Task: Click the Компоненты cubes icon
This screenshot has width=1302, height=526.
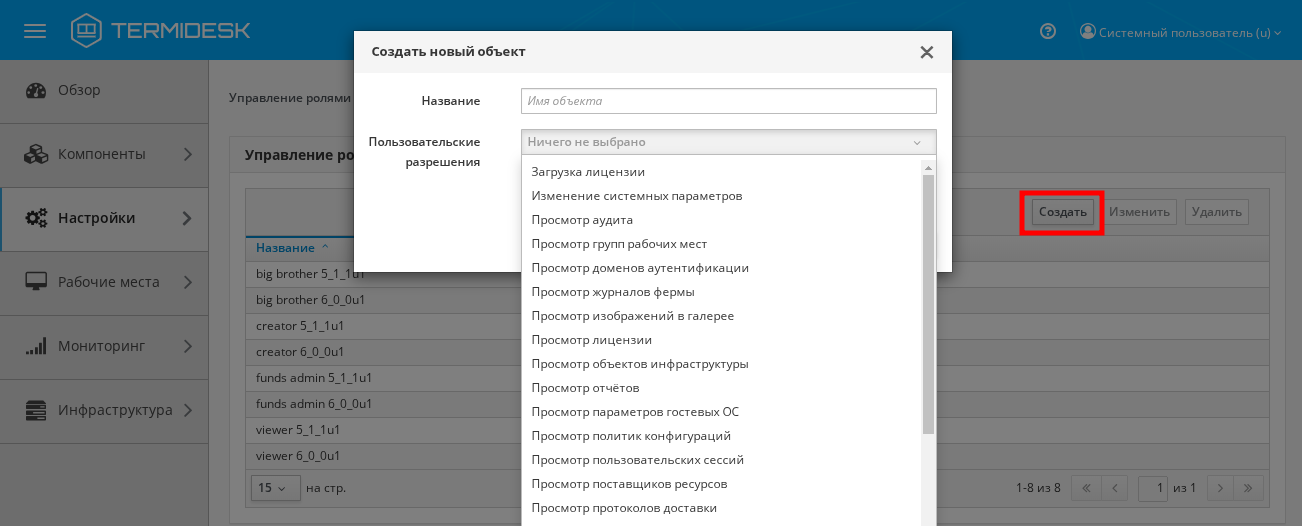Action: [36, 154]
